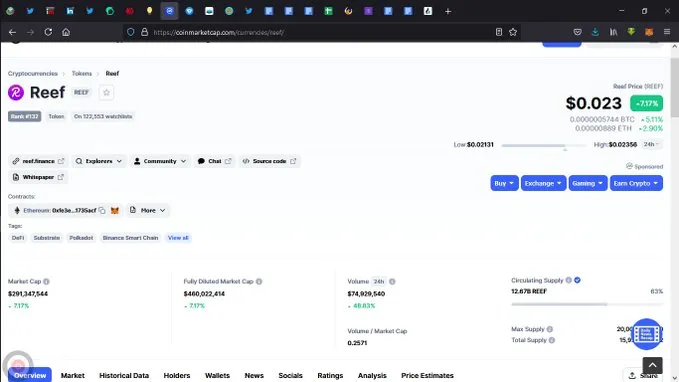Go back with the browser back arrow
This screenshot has height=382, width=679.
coord(12,32)
